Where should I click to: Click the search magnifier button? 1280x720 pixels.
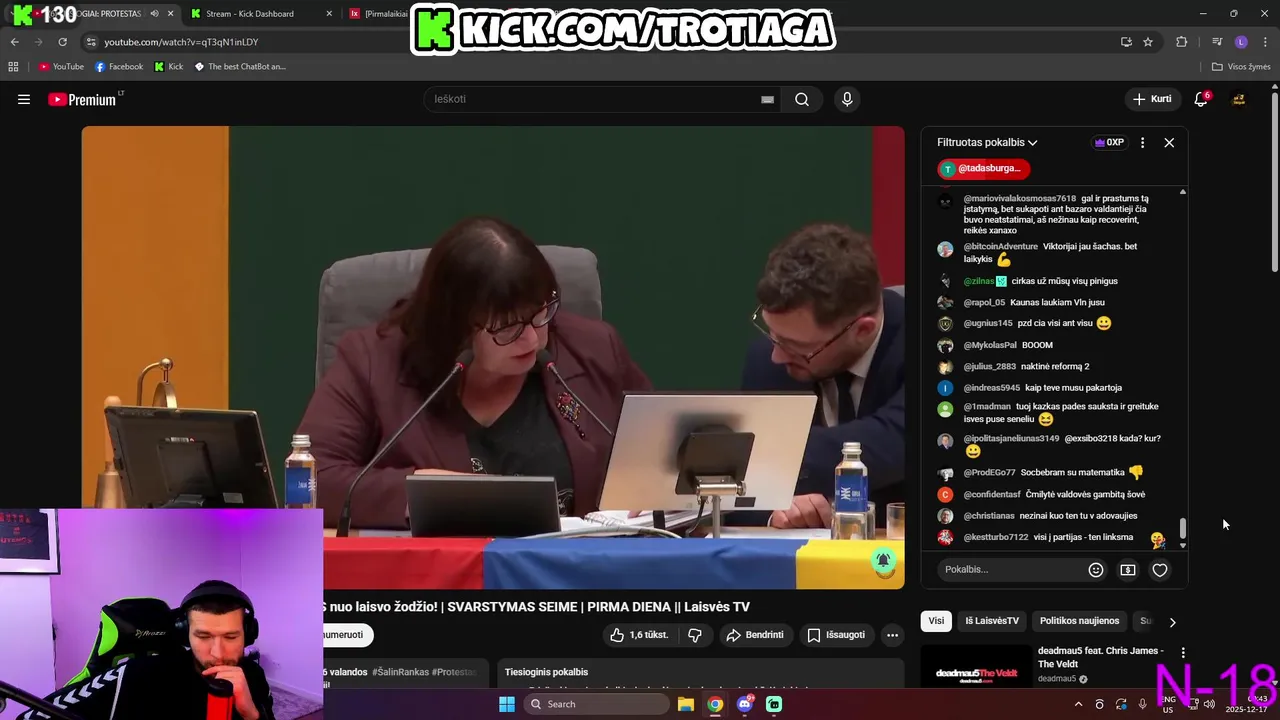pyautogui.click(x=802, y=99)
